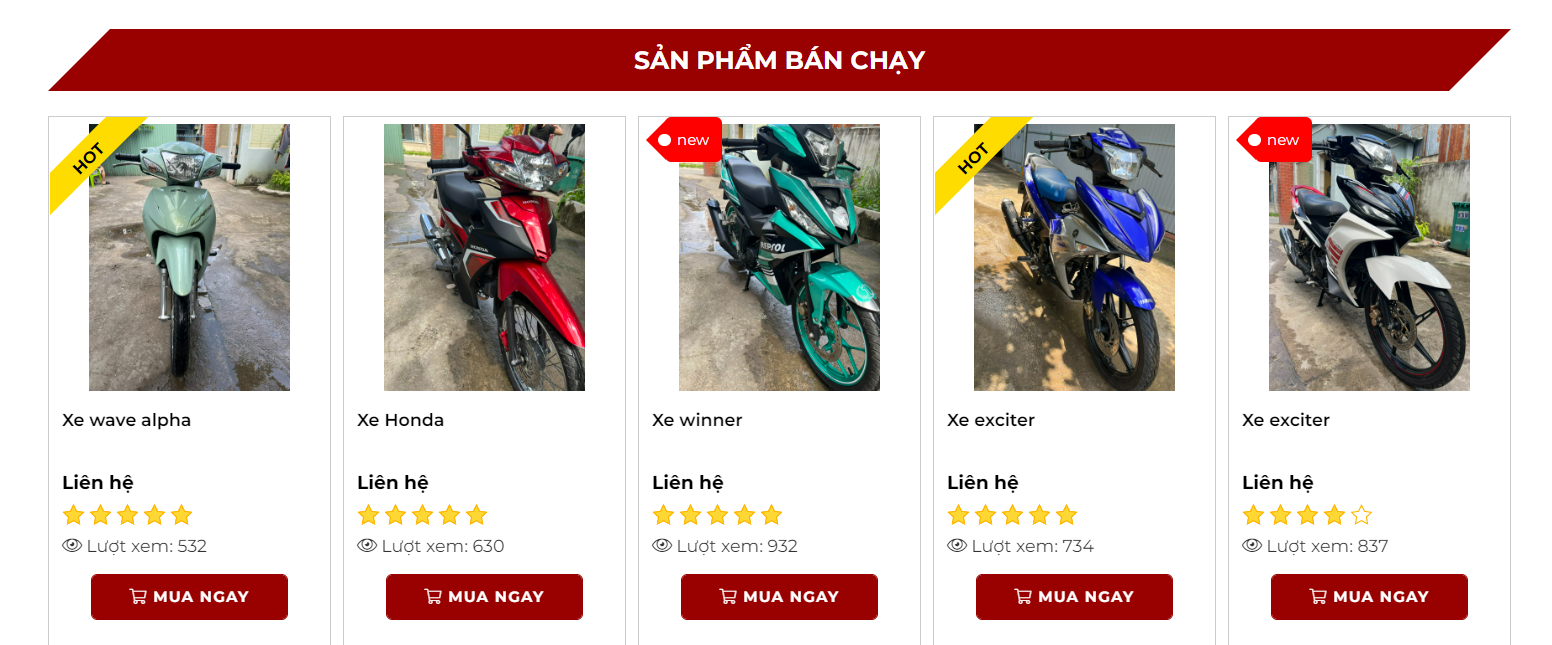Open the Xe wave alpha product title
The height and width of the screenshot is (645, 1552).
(x=126, y=420)
